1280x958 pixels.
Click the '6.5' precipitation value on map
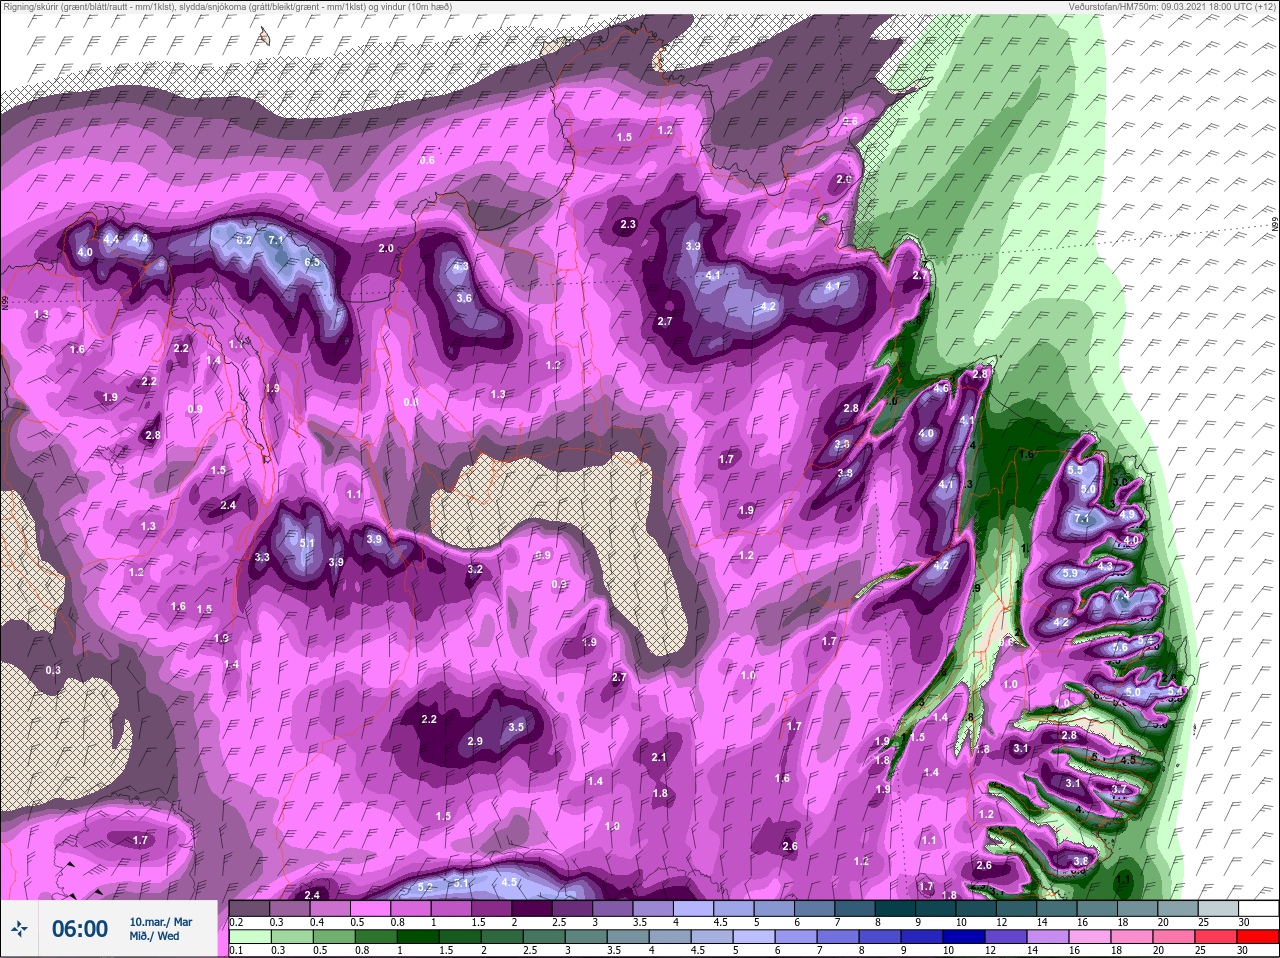point(311,263)
